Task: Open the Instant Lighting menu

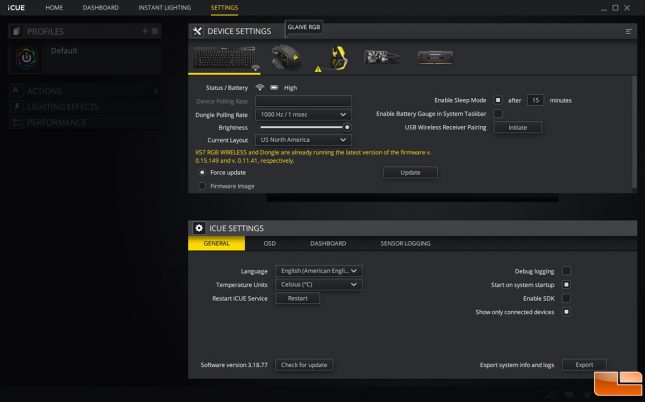Action: tap(165, 7)
